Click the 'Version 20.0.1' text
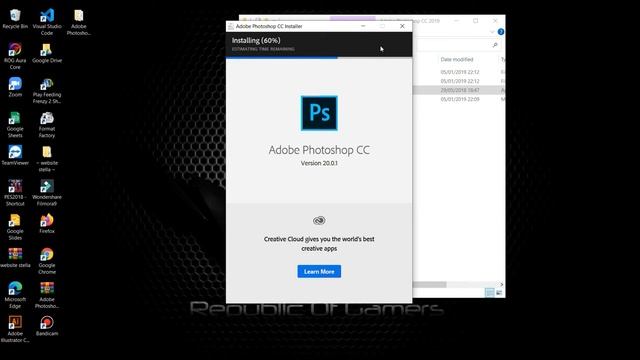640x360 pixels. [319, 163]
